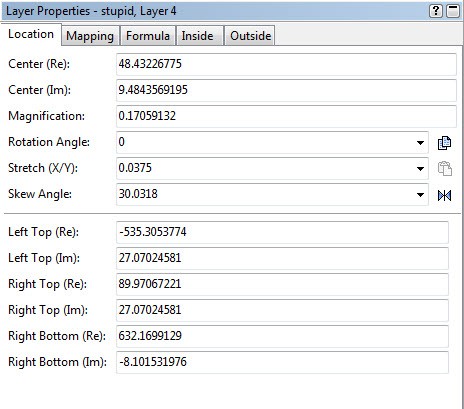Click the 'Layer Properties - stupid, Layer 4' title

click(x=91, y=11)
